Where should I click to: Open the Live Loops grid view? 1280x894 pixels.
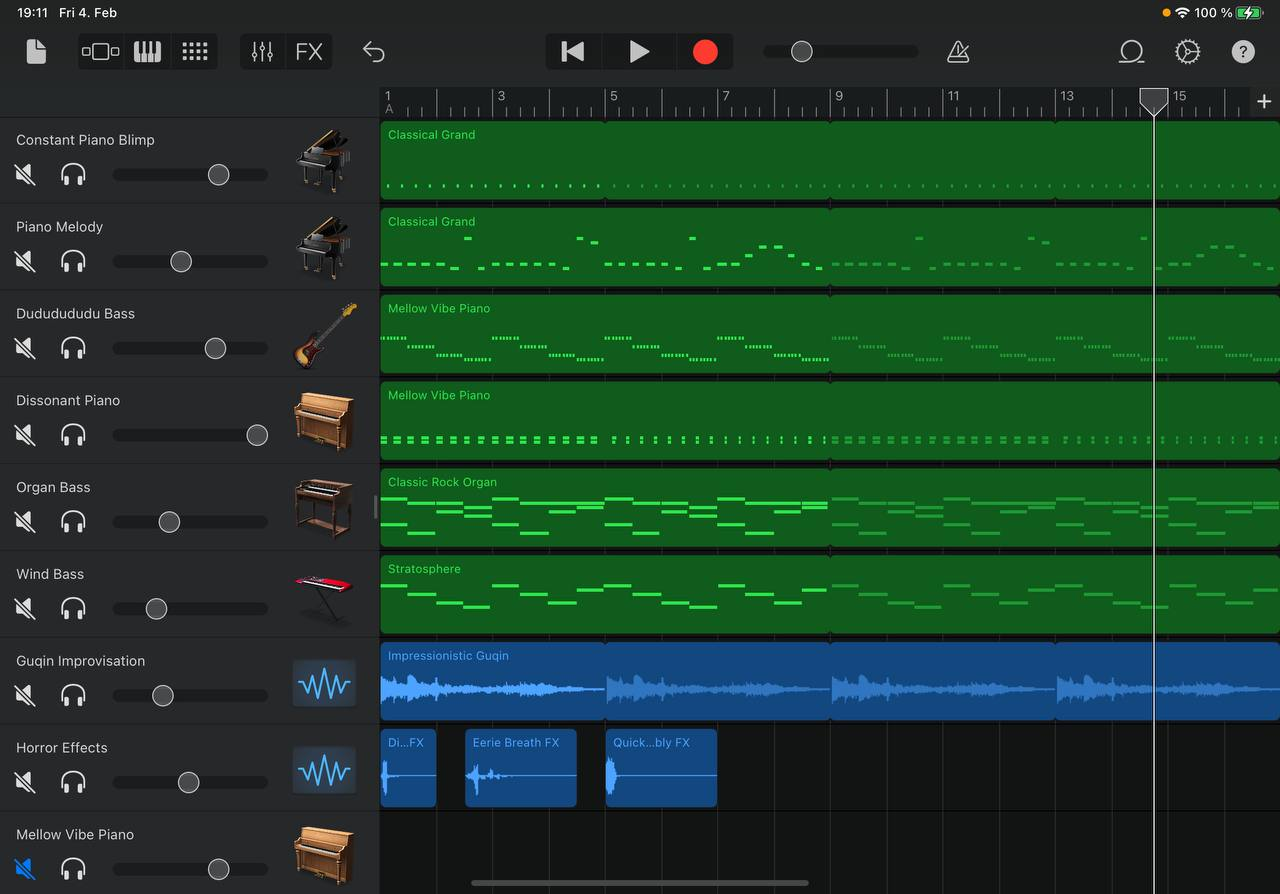tap(194, 51)
